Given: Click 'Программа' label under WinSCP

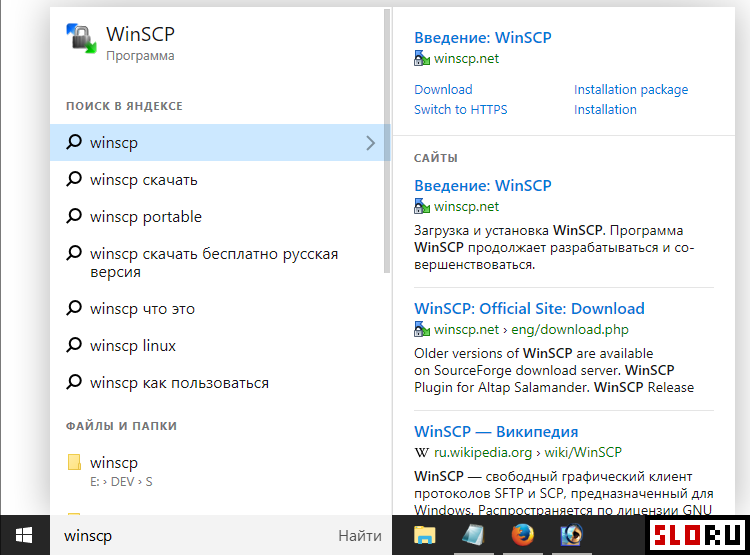Looking at the screenshot, I should [x=140, y=56].
